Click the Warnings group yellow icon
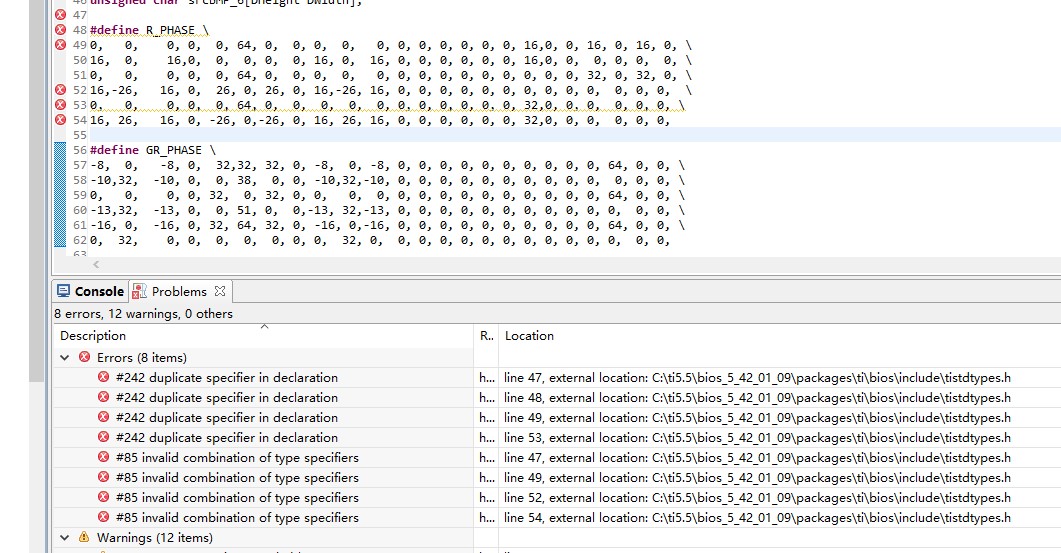The height and width of the screenshot is (553, 1061). pyautogui.click(x=84, y=537)
